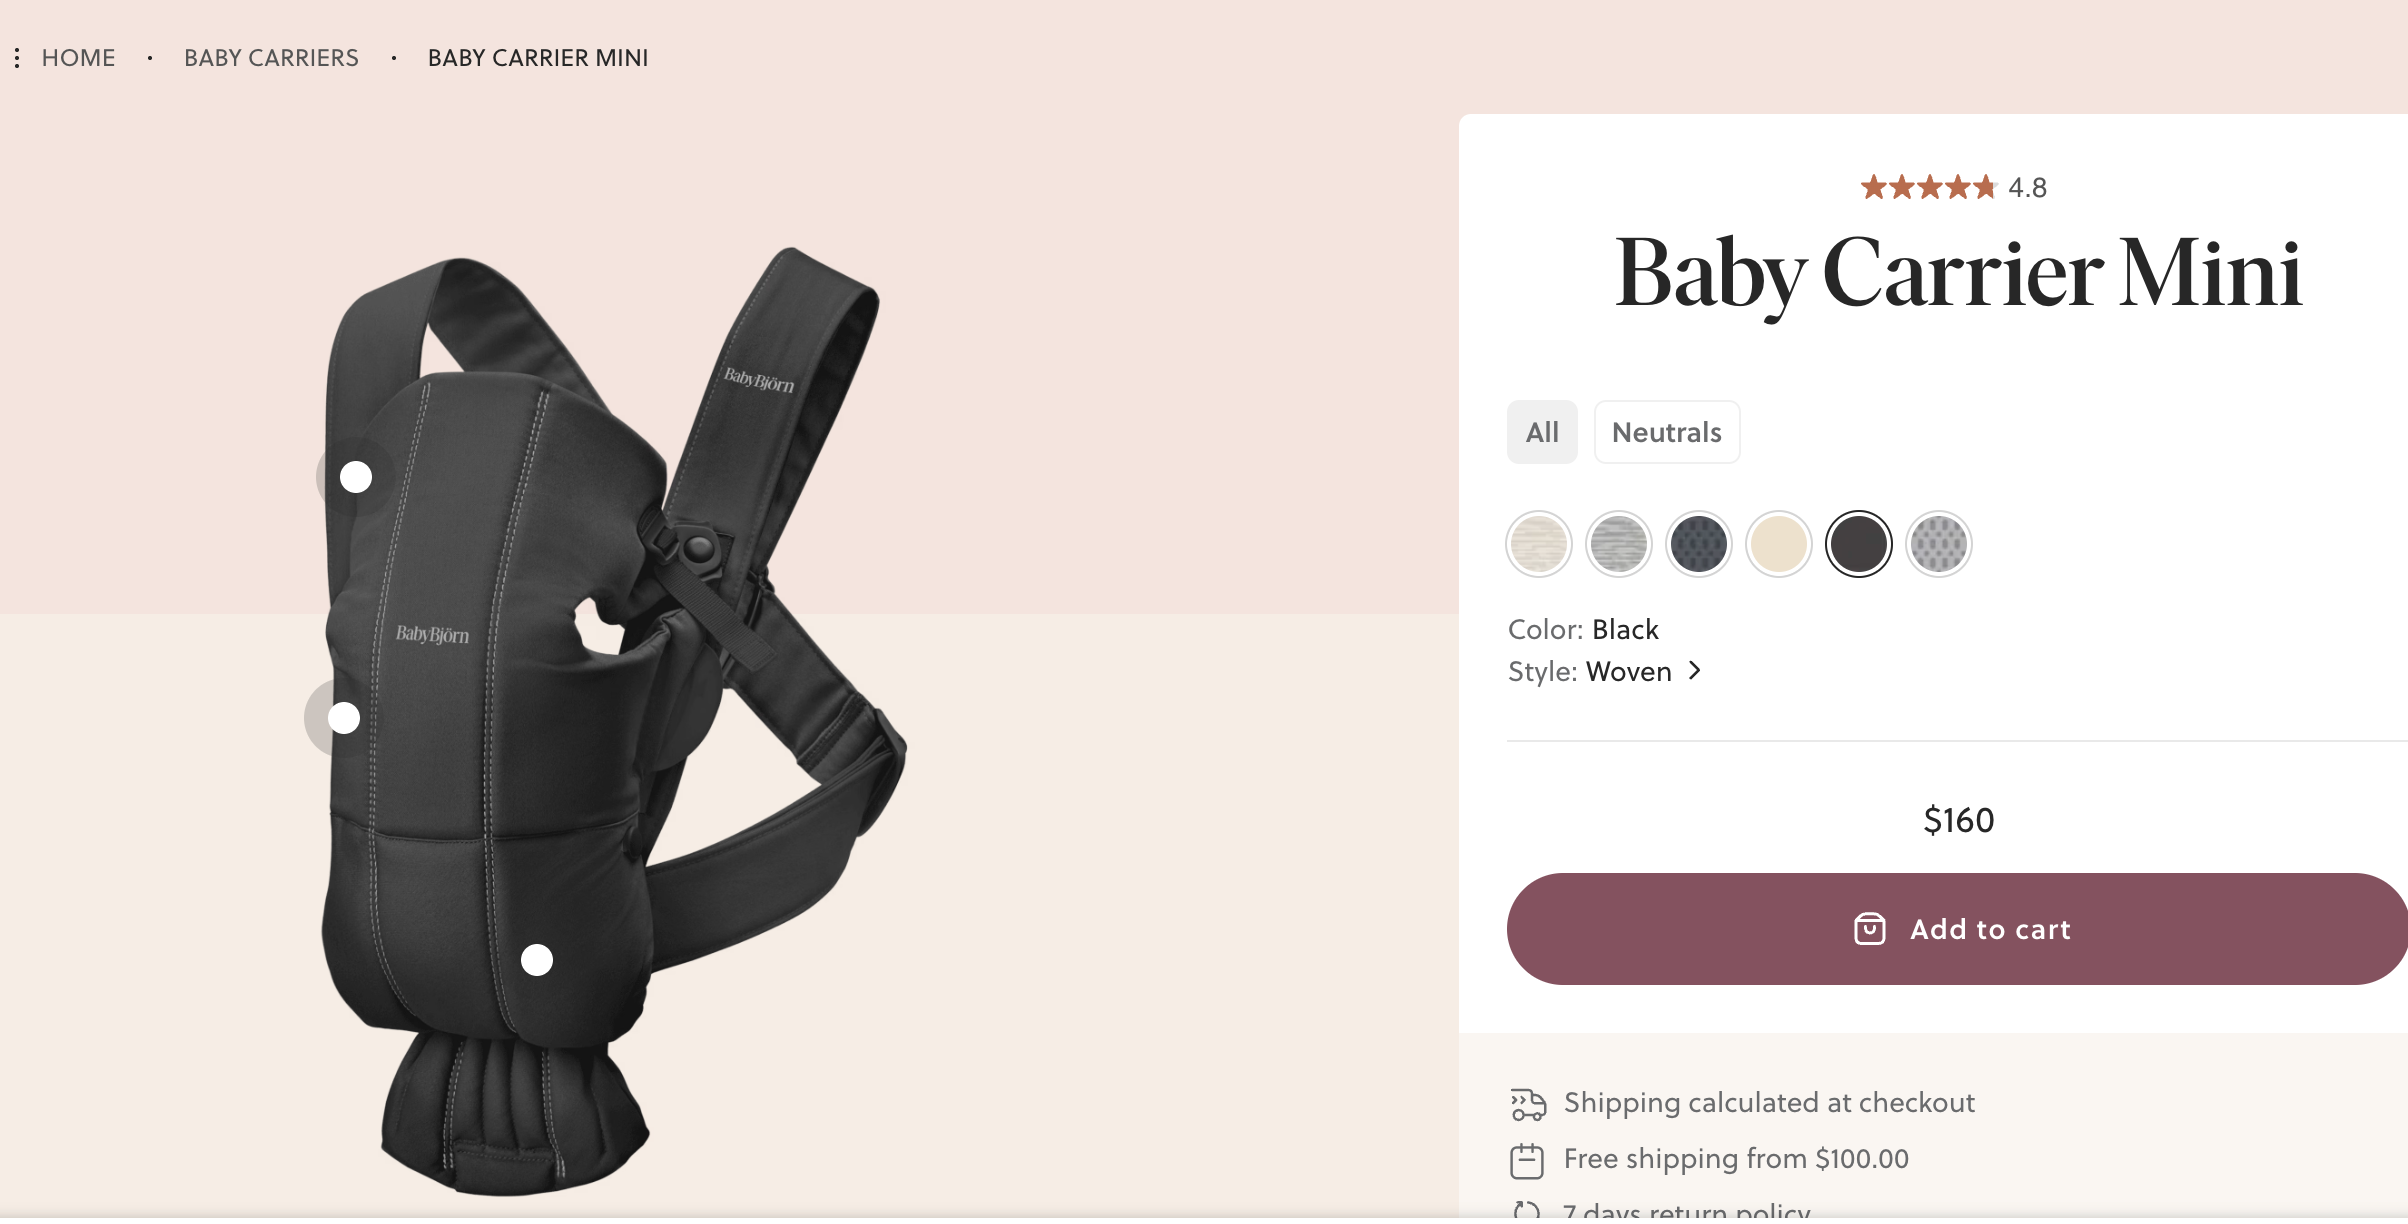Click the shipping truck icon

(1527, 1104)
